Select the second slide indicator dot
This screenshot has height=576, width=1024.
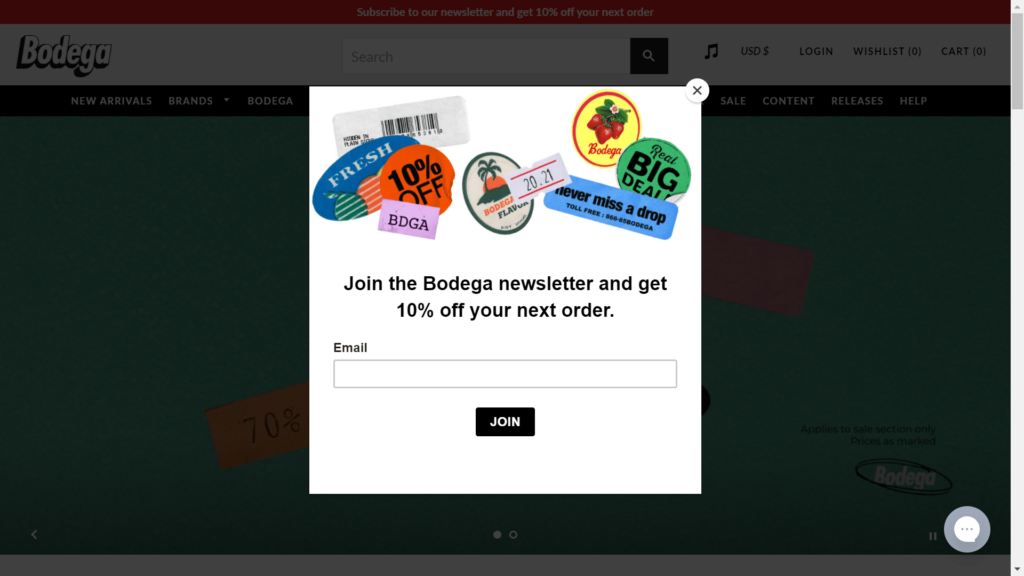click(x=513, y=534)
